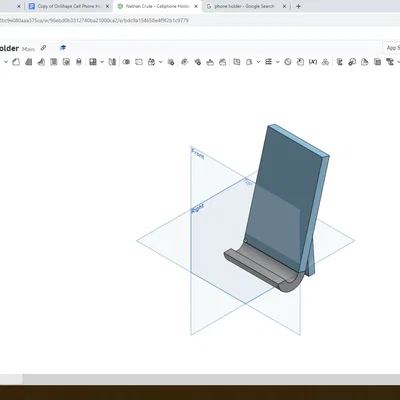Click the stacked-lines tool icon in toolbar
Screen dimensions: 400x400
point(268,62)
